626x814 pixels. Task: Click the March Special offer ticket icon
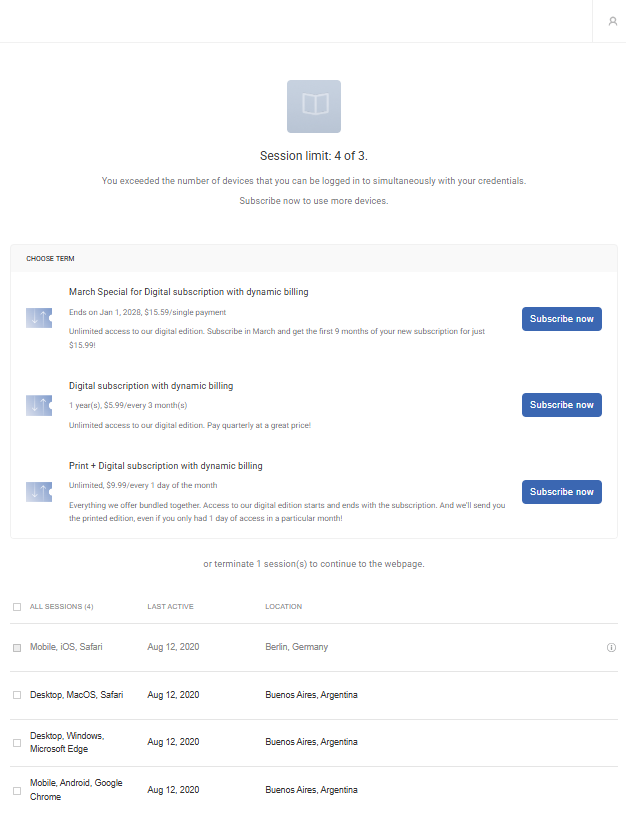point(39,318)
